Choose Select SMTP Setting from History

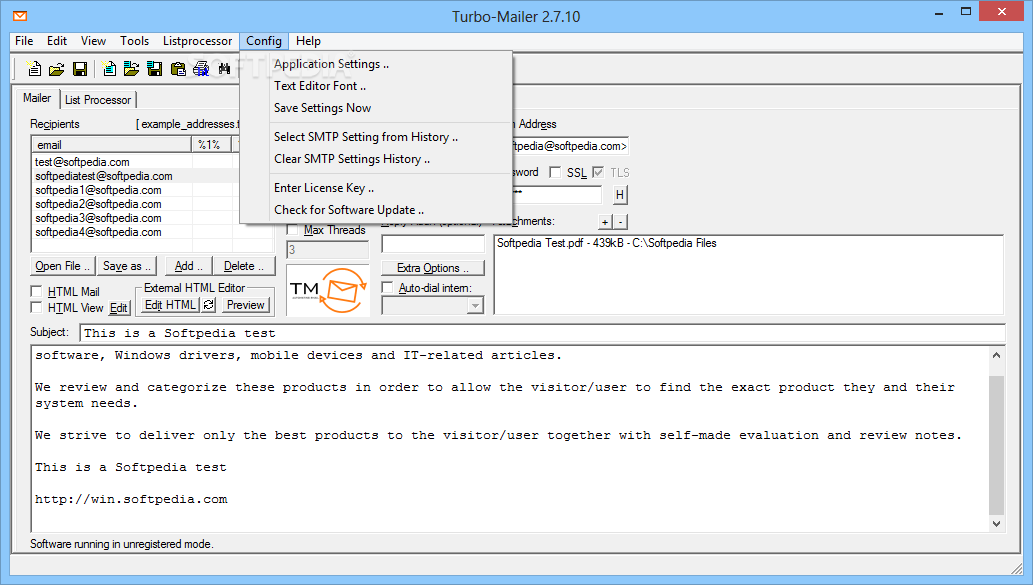pos(376,137)
